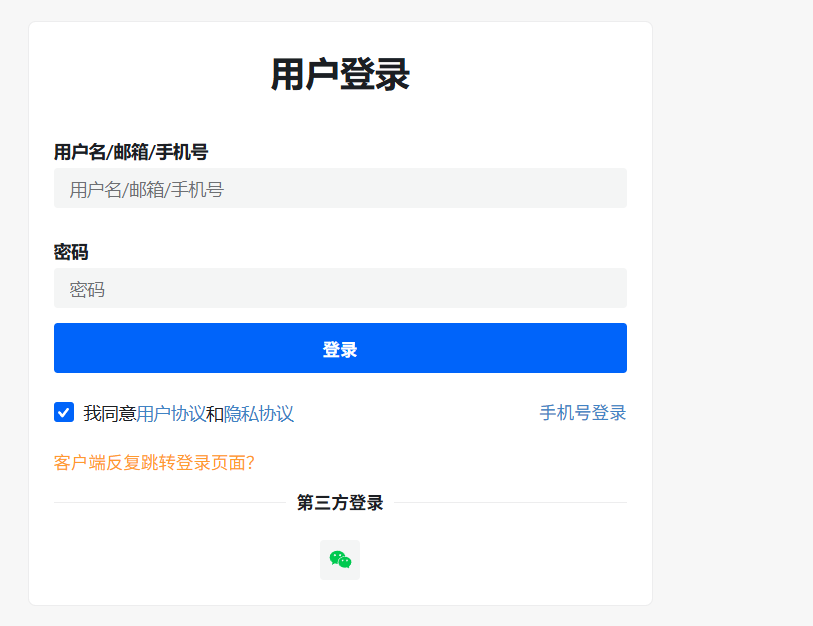Screen dimensions: 813x626
Task: Click the 和 text between the agreement links
Action: pyautogui.click(x=215, y=414)
